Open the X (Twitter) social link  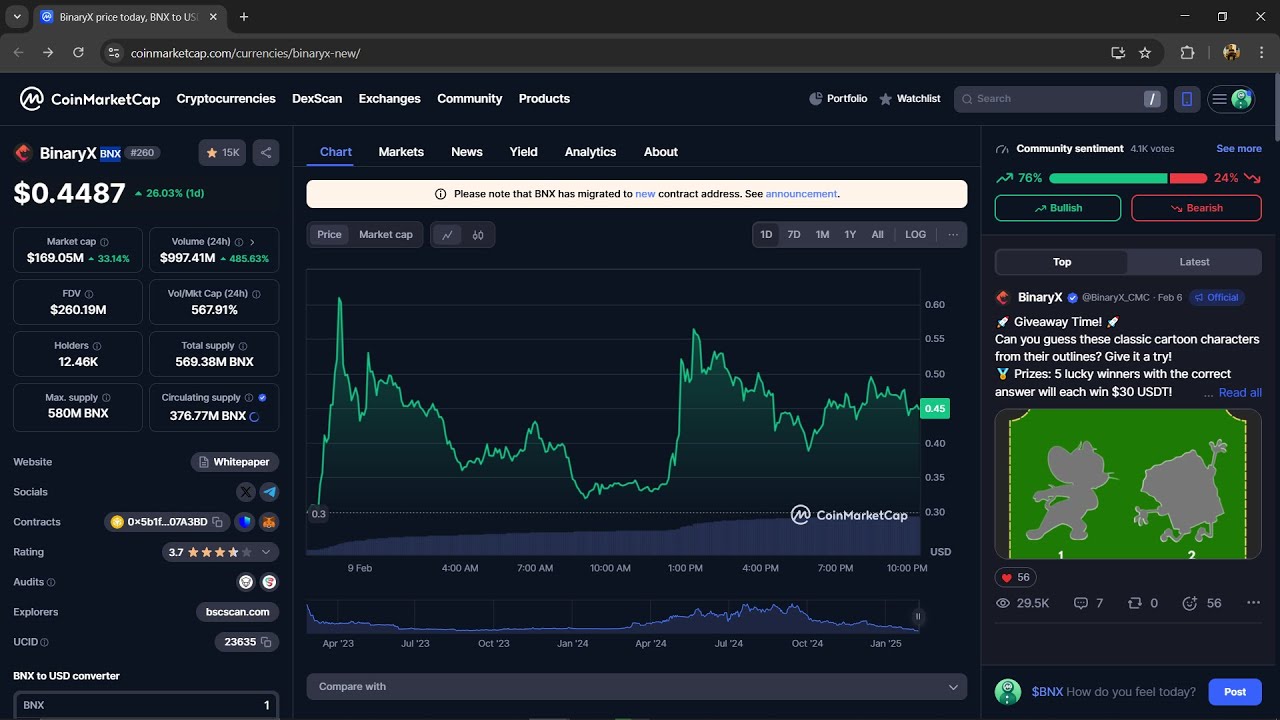(245, 492)
